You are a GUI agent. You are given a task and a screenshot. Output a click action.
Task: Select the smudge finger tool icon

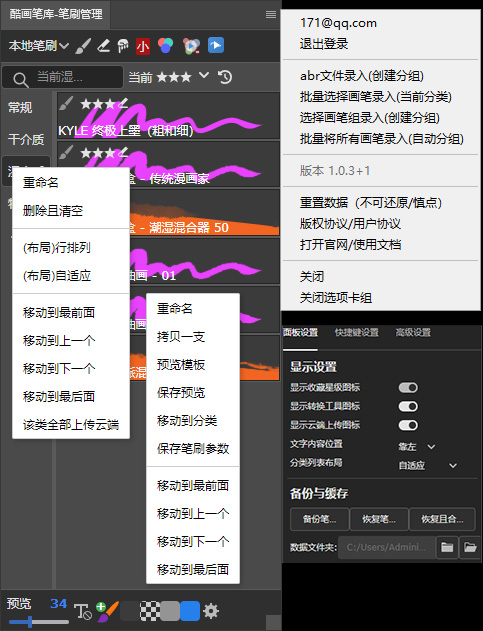[123, 46]
